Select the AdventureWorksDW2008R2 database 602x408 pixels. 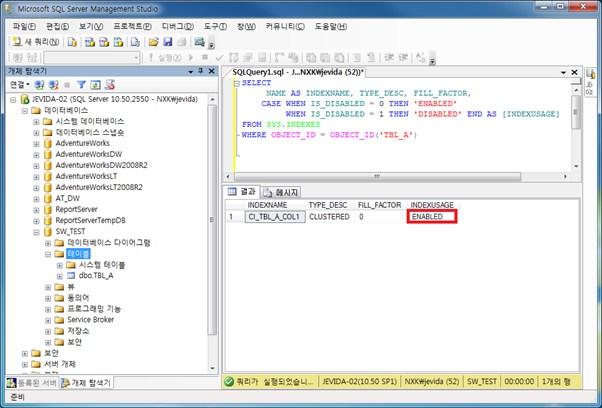point(101,165)
